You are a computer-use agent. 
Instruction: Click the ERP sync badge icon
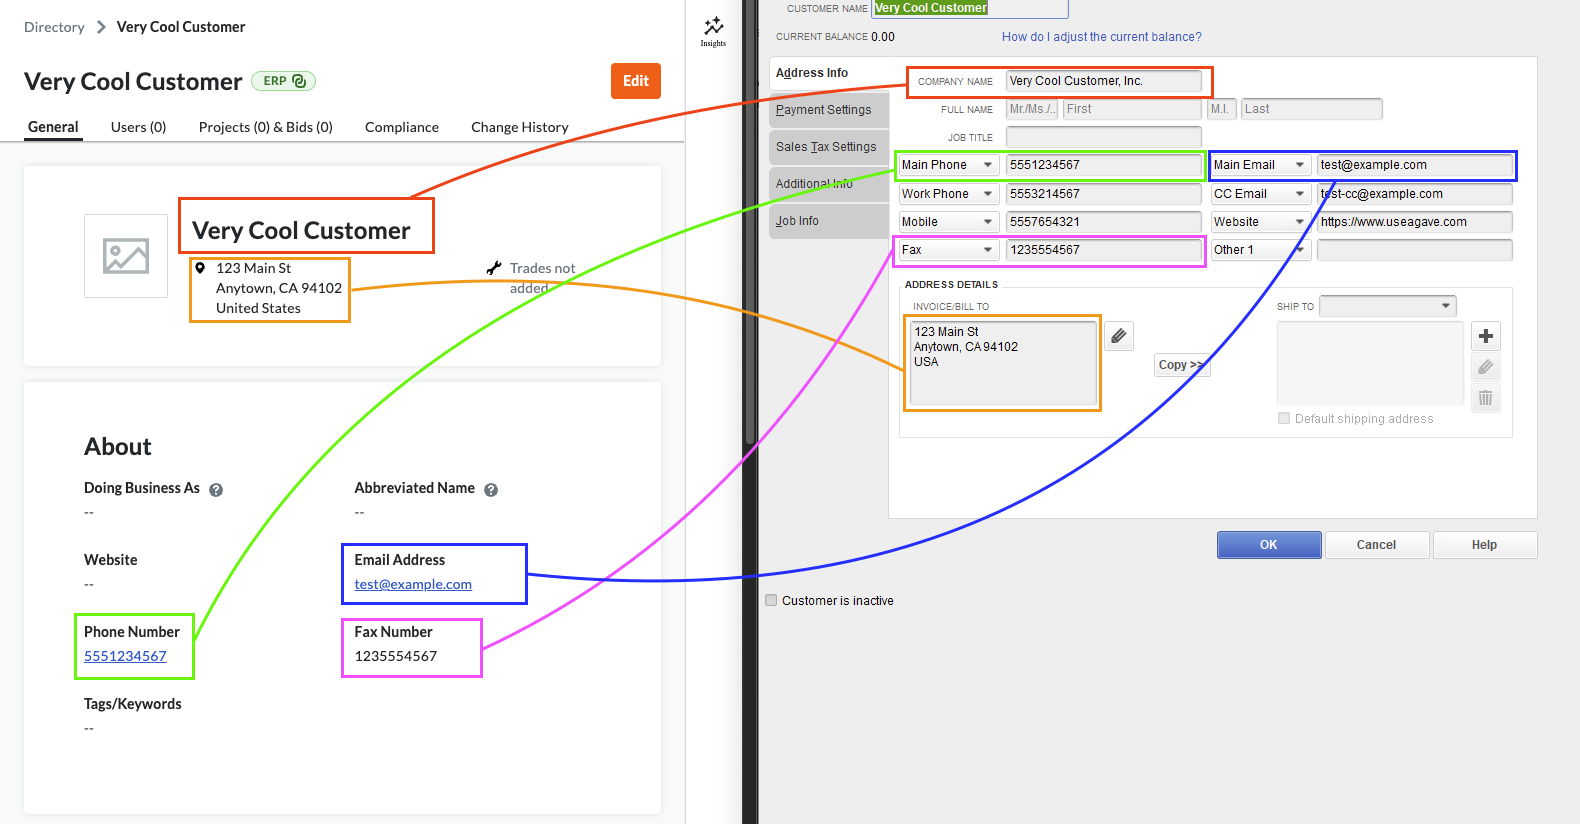[299, 81]
